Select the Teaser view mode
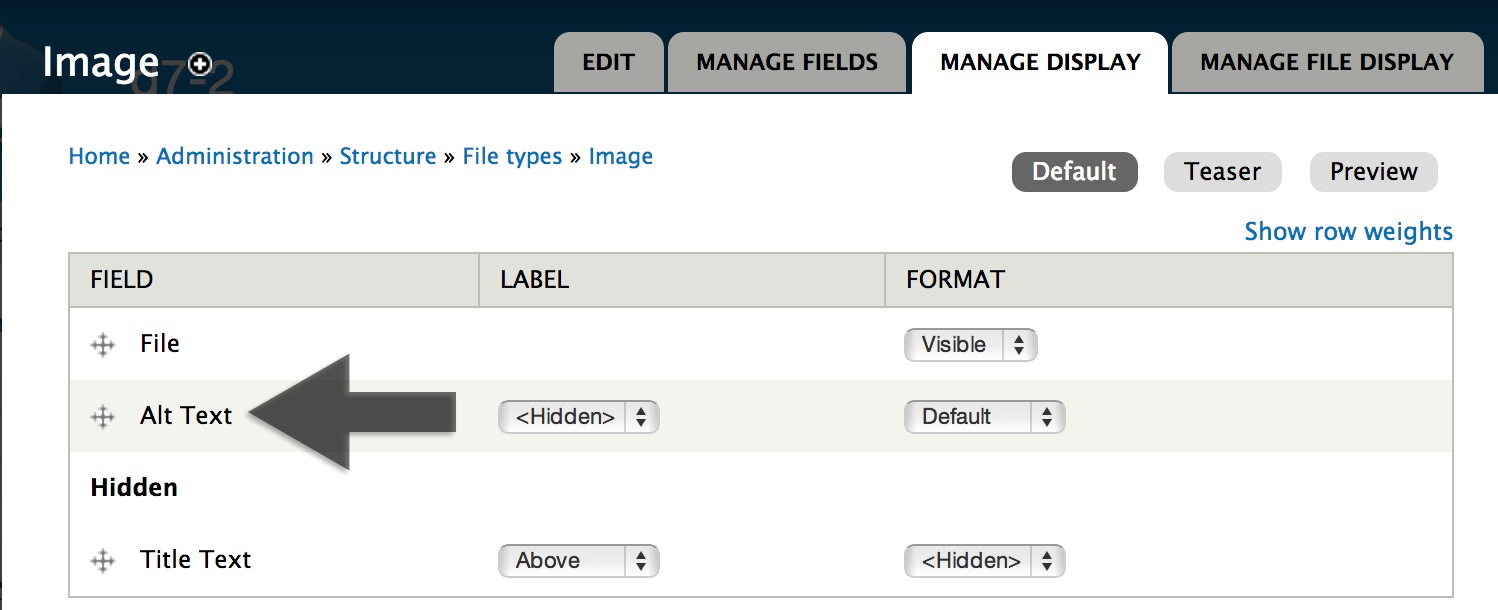The image size is (1498, 610). (1222, 172)
